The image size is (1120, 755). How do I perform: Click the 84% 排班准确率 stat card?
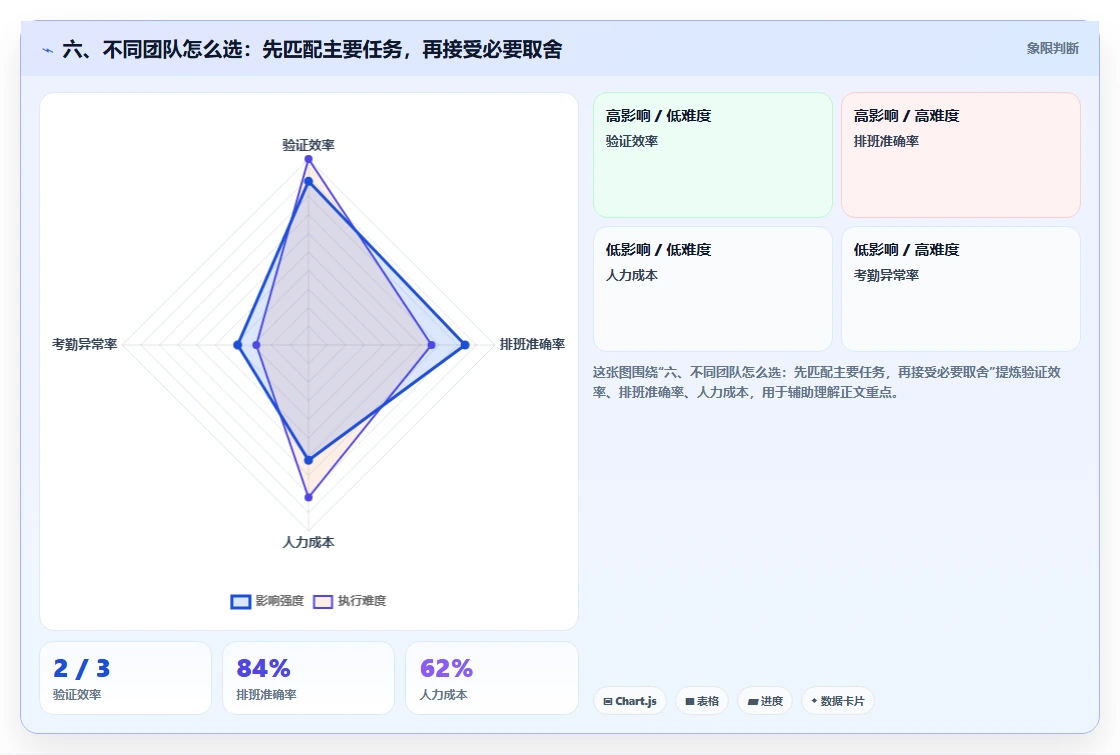pyautogui.click(x=309, y=678)
